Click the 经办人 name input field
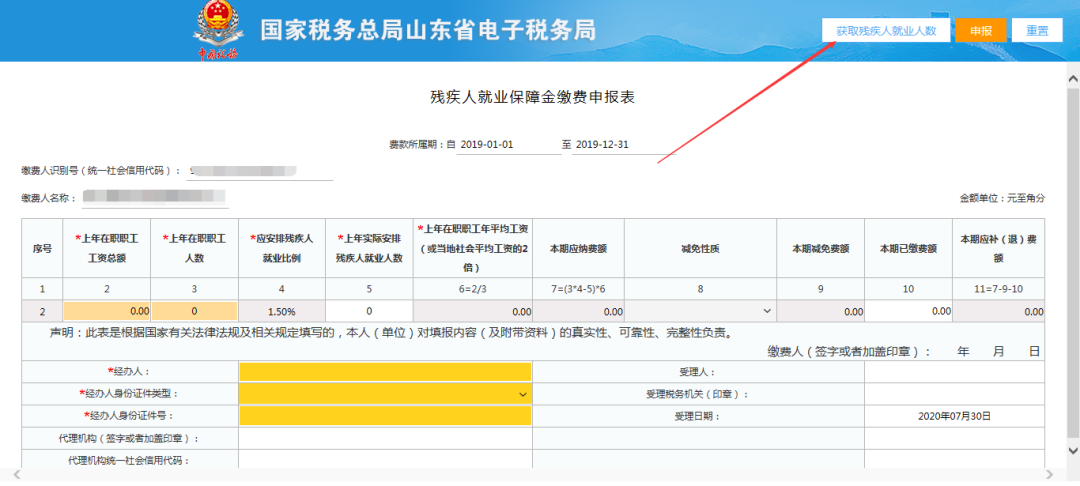The width and height of the screenshot is (1080, 486). (386, 372)
